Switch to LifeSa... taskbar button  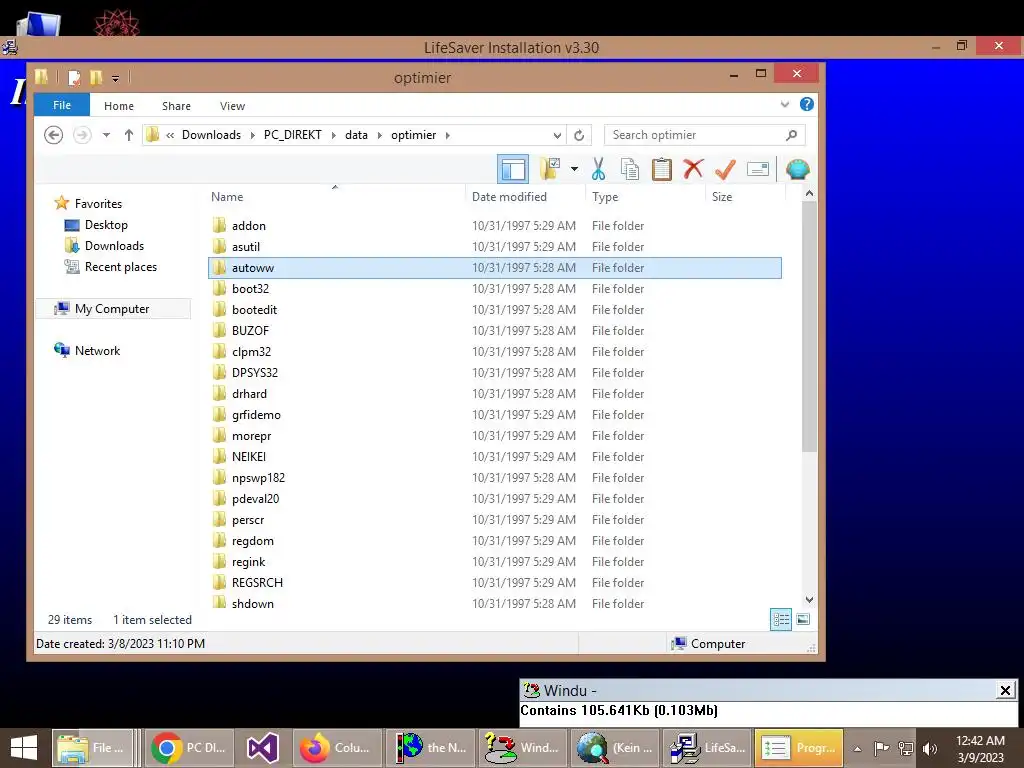708,748
